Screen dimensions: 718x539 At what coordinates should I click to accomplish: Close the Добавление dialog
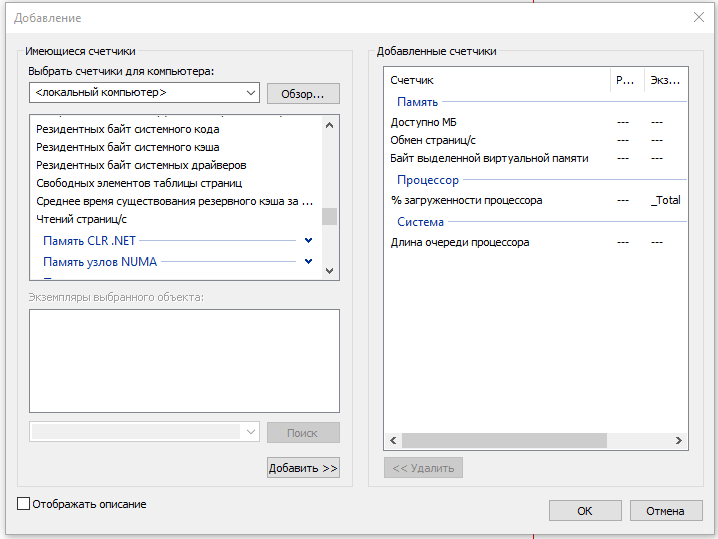point(699,17)
